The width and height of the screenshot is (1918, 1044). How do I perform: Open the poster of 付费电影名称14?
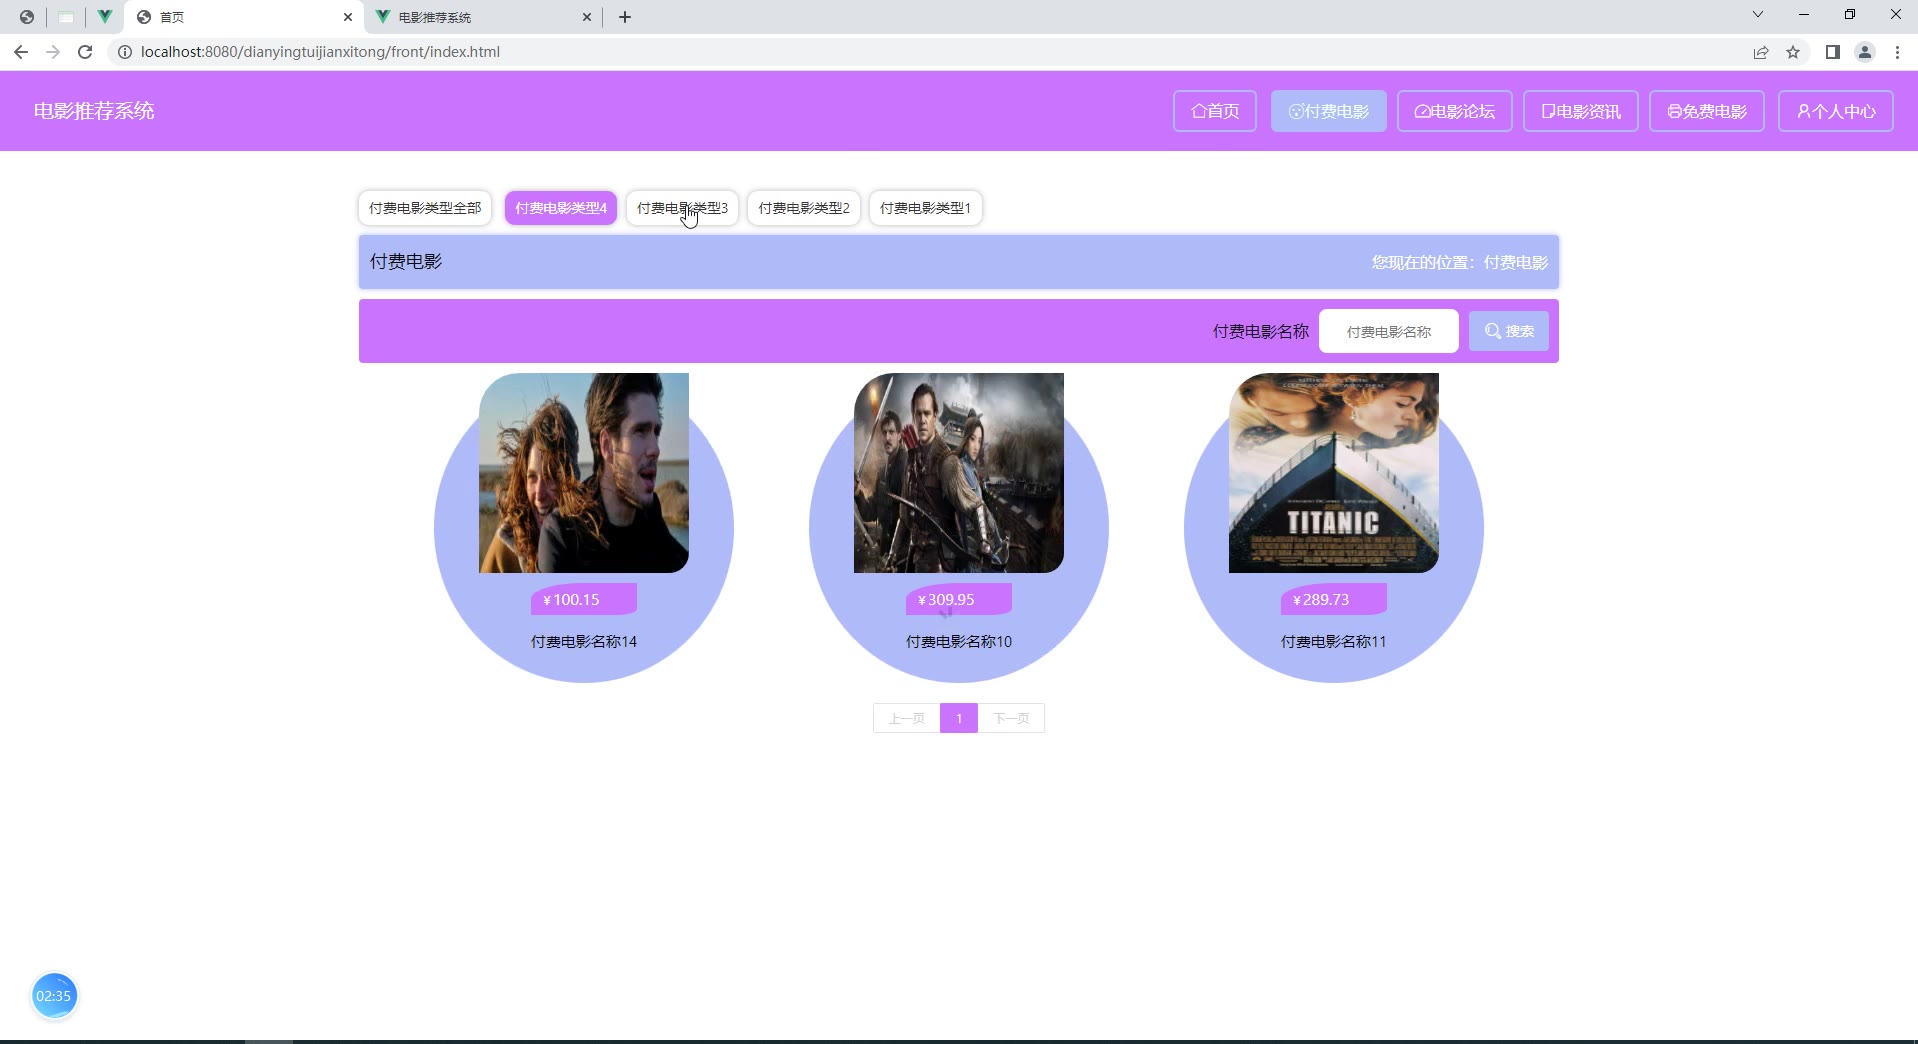[x=584, y=473]
